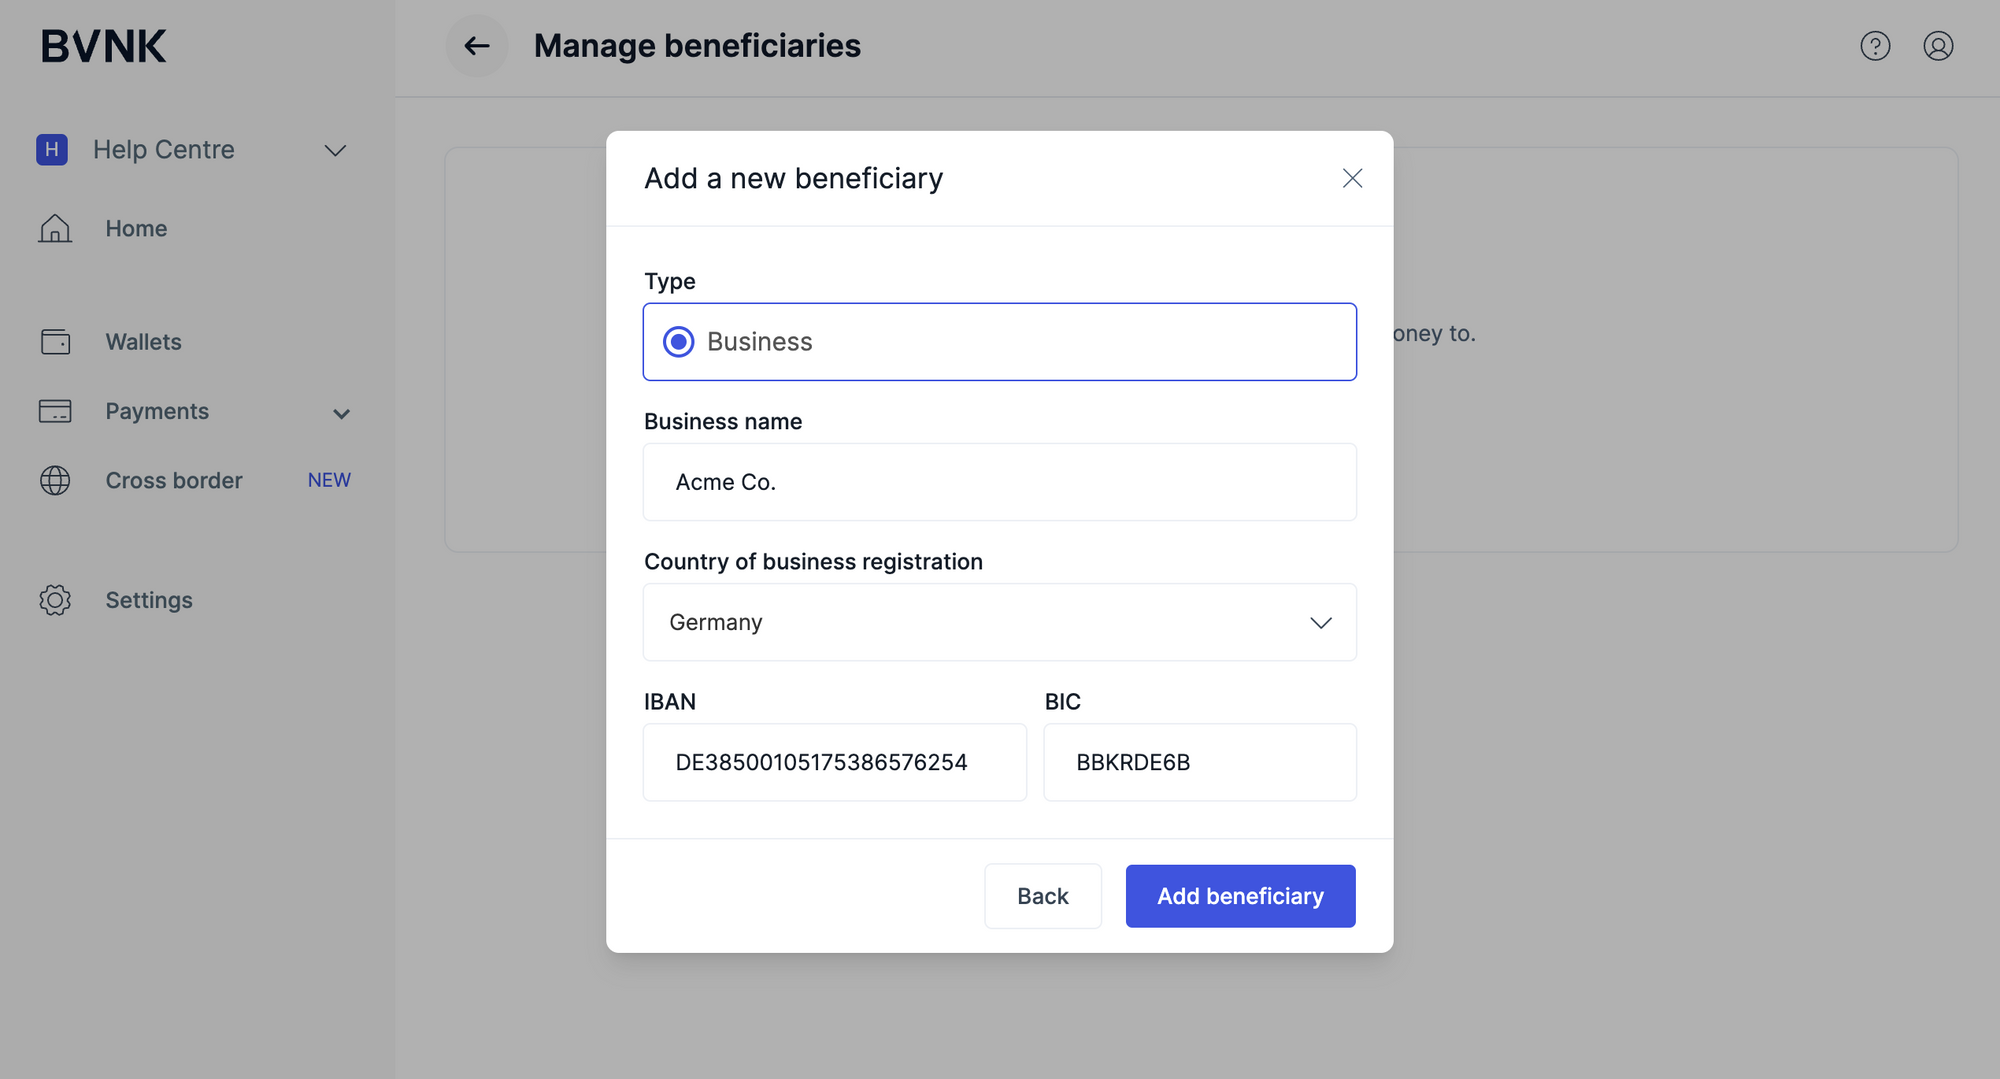The image size is (2000, 1079).
Task: Go to Wallets in the sidebar
Action: (x=144, y=342)
